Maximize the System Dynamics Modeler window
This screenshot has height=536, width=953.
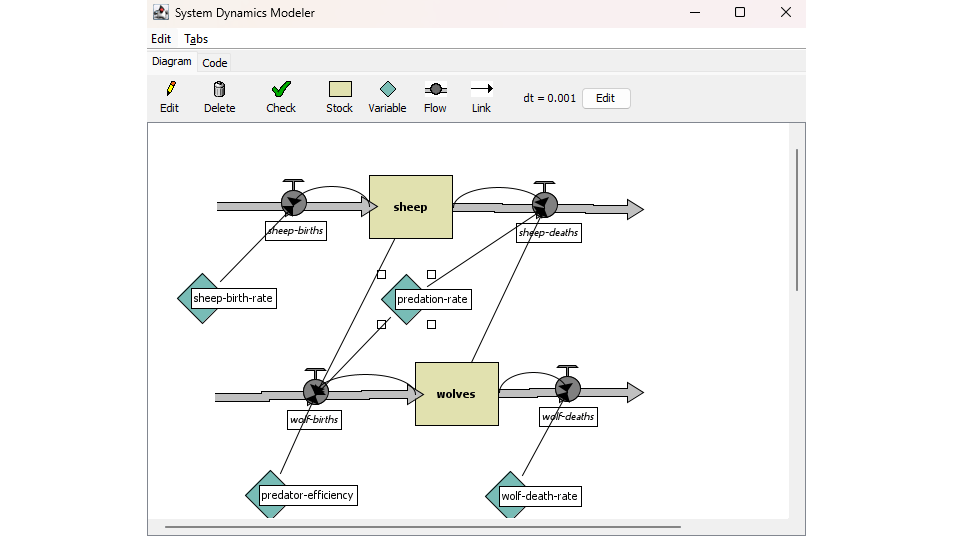click(x=740, y=12)
